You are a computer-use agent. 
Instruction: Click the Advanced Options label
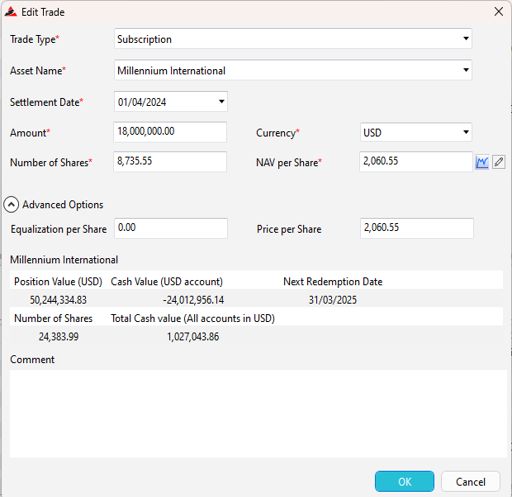[63, 205]
